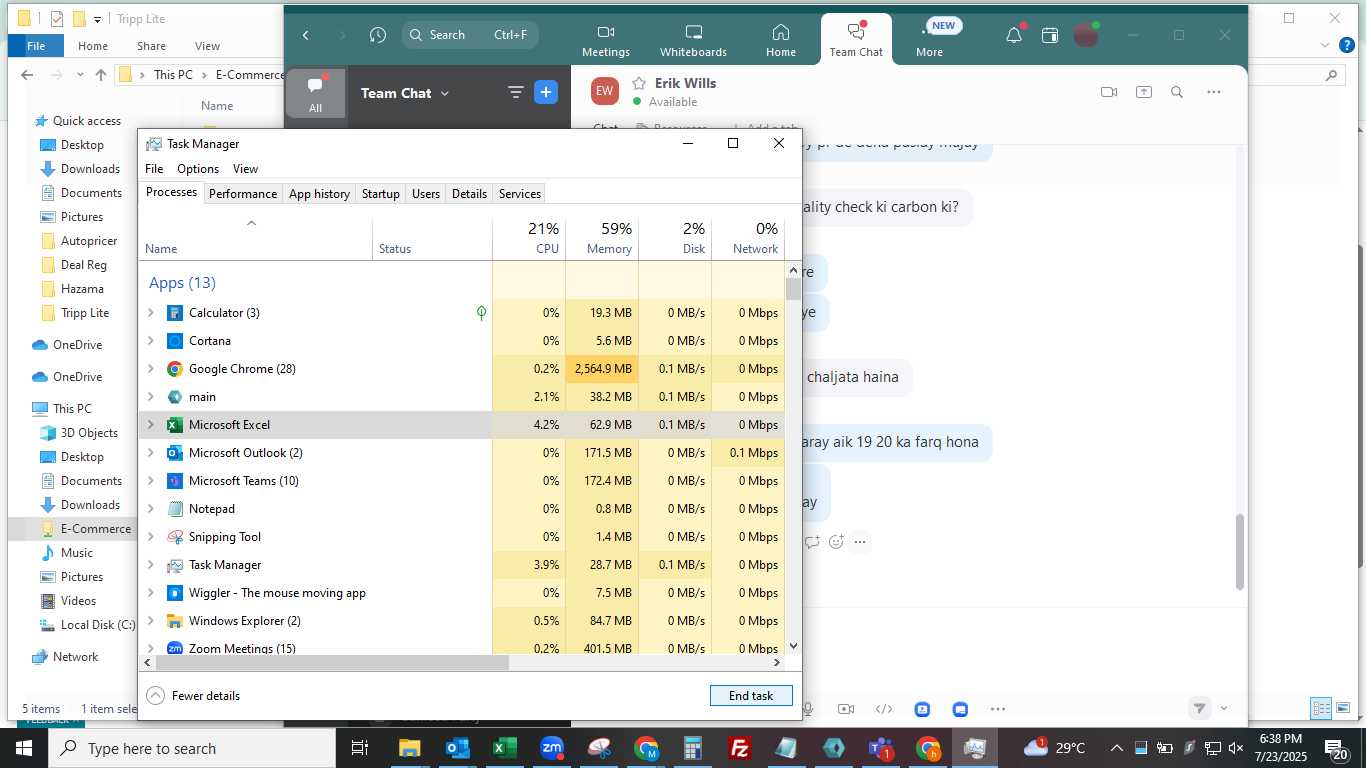This screenshot has width=1366, height=768.
Task: Collapse Task Manager to Fewer details
Action: (x=193, y=696)
